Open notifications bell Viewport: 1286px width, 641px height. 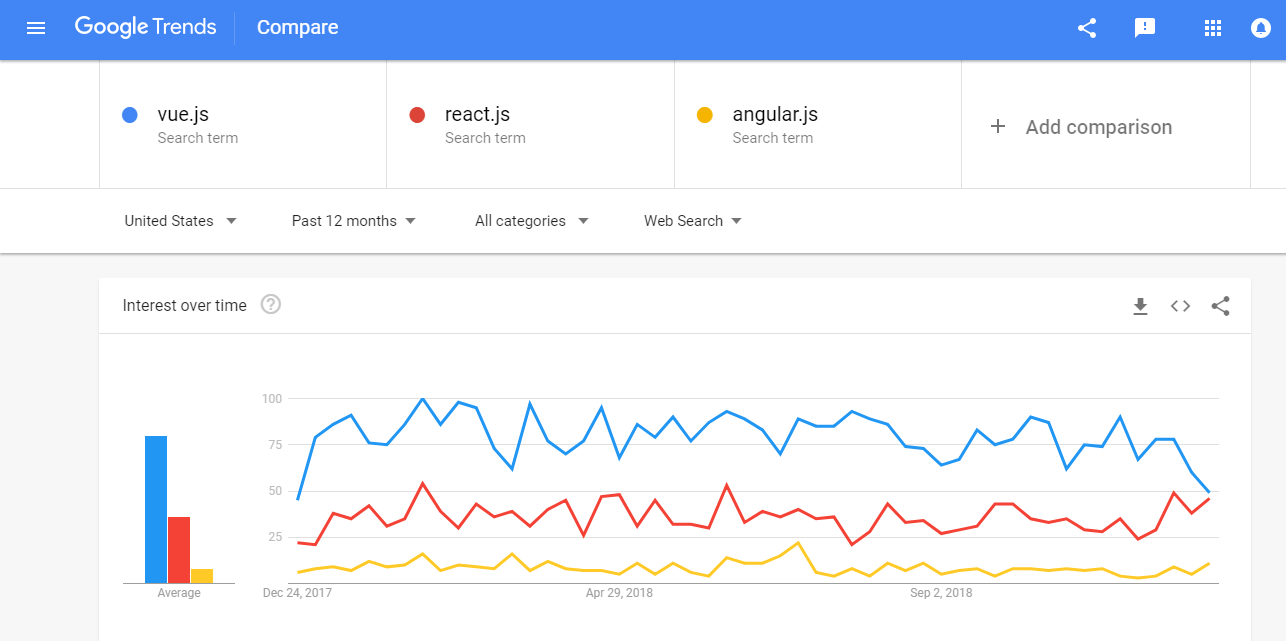pos(1259,27)
